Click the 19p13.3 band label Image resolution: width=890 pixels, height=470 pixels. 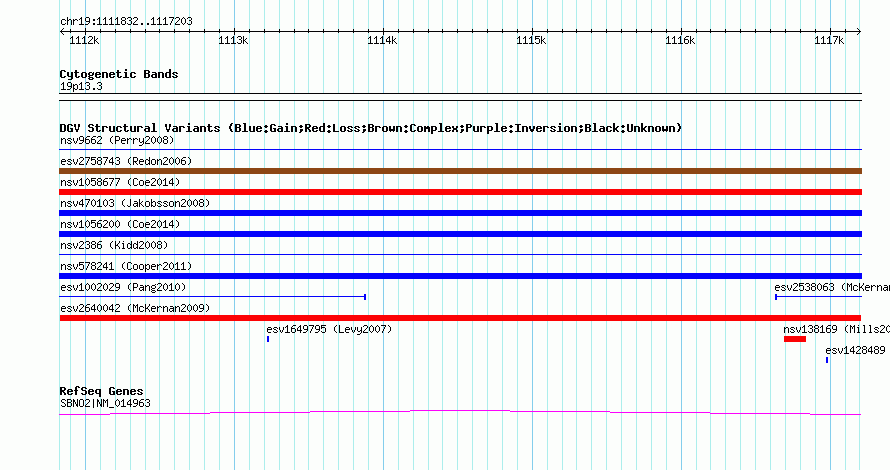pos(81,86)
